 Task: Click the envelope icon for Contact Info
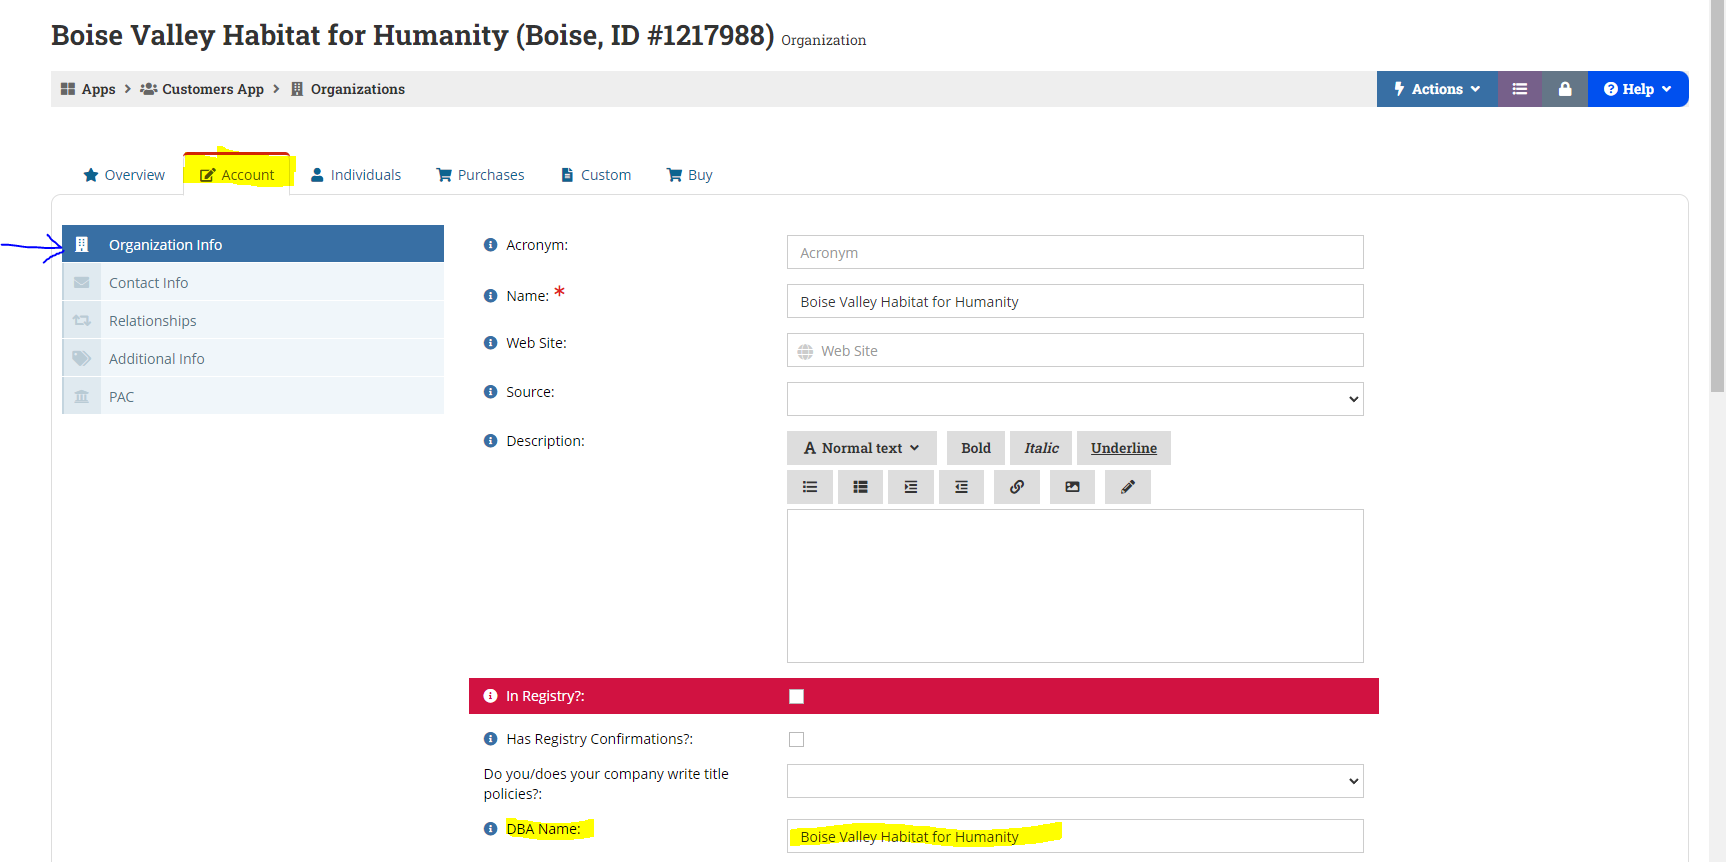82,283
